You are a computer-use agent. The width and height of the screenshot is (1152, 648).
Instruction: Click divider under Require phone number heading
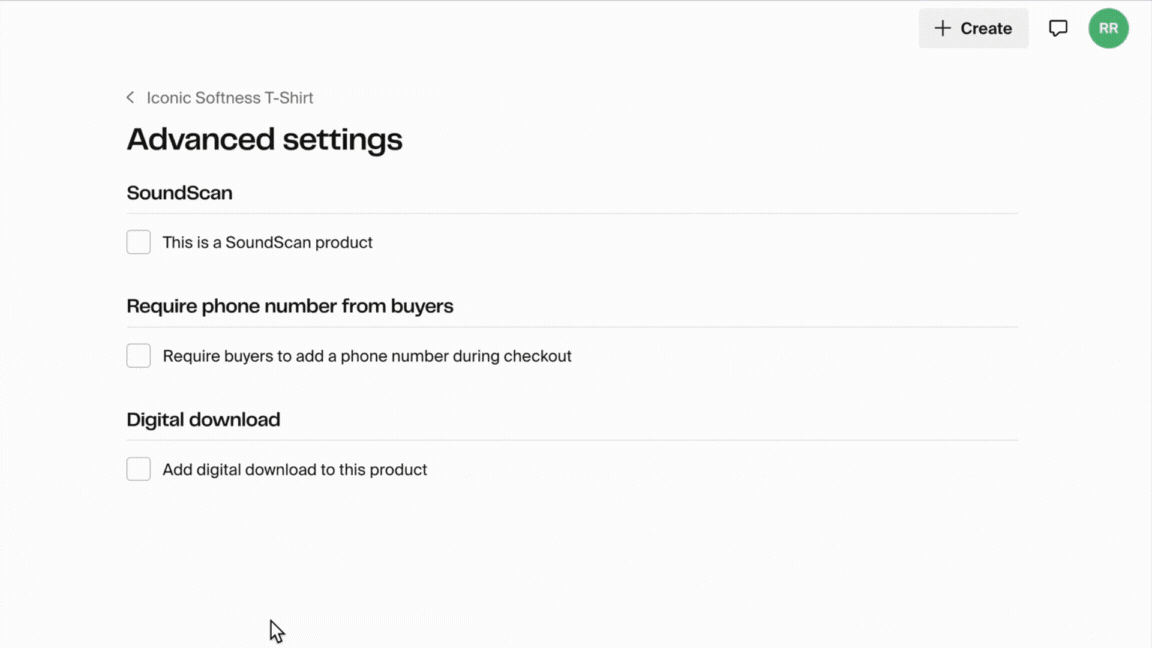pyautogui.click(x=572, y=327)
